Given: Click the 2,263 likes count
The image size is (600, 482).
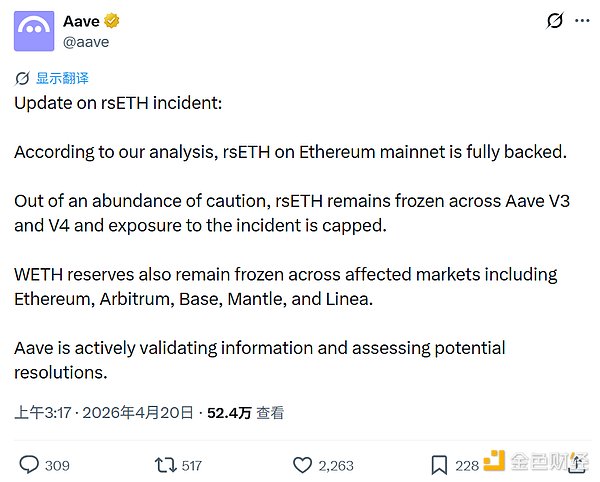Looking at the screenshot, I should click(338, 465).
